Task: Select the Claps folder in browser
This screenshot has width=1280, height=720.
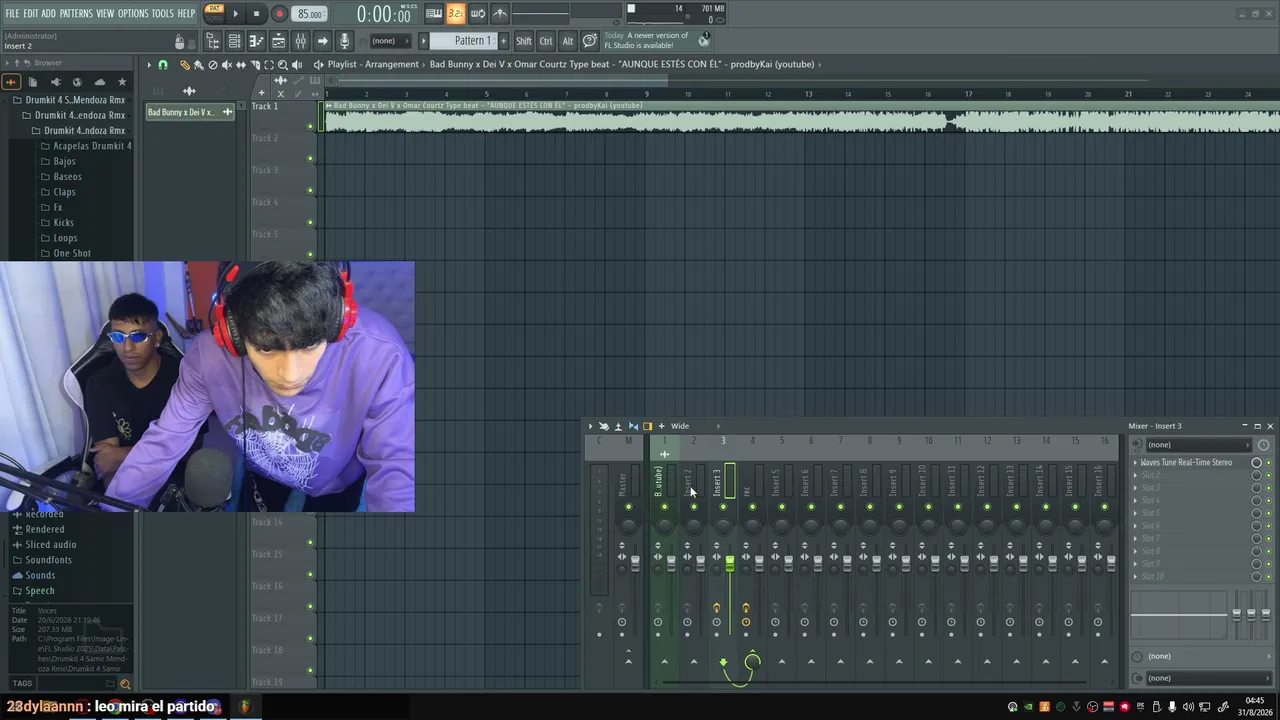Action: click(64, 192)
